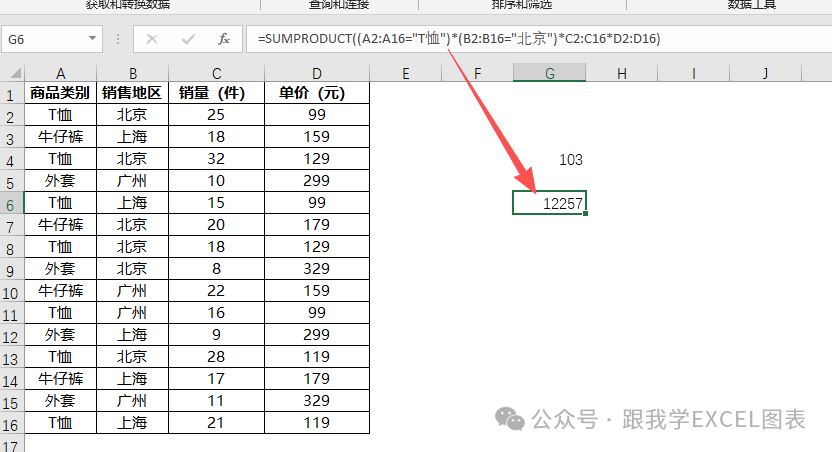Image resolution: width=832 pixels, height=452 pixels.
Task: Click cell showing 103 in column G
Action: tap(550, 159)
